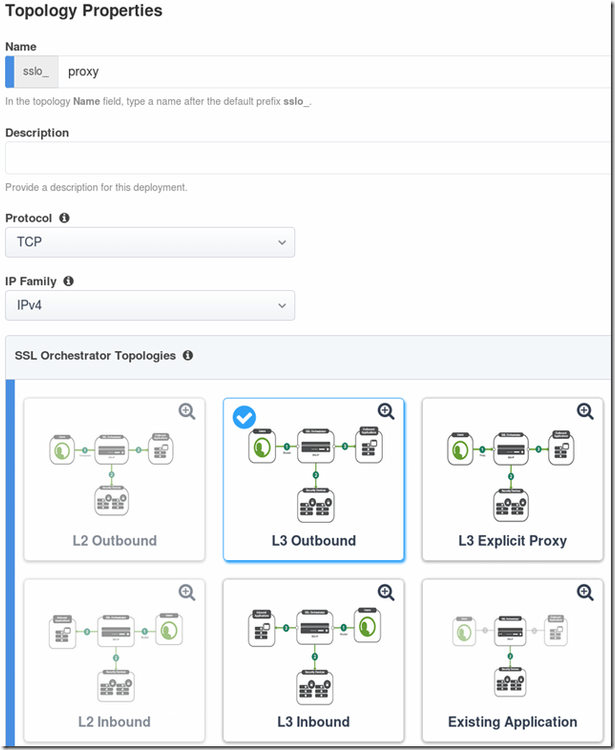Image resolution: width=615 pixels, height=750 pixels.
Task: Magnify the L3 Explicit Proxy diagram
Action: pyautogui.click(x=585, y=411)
